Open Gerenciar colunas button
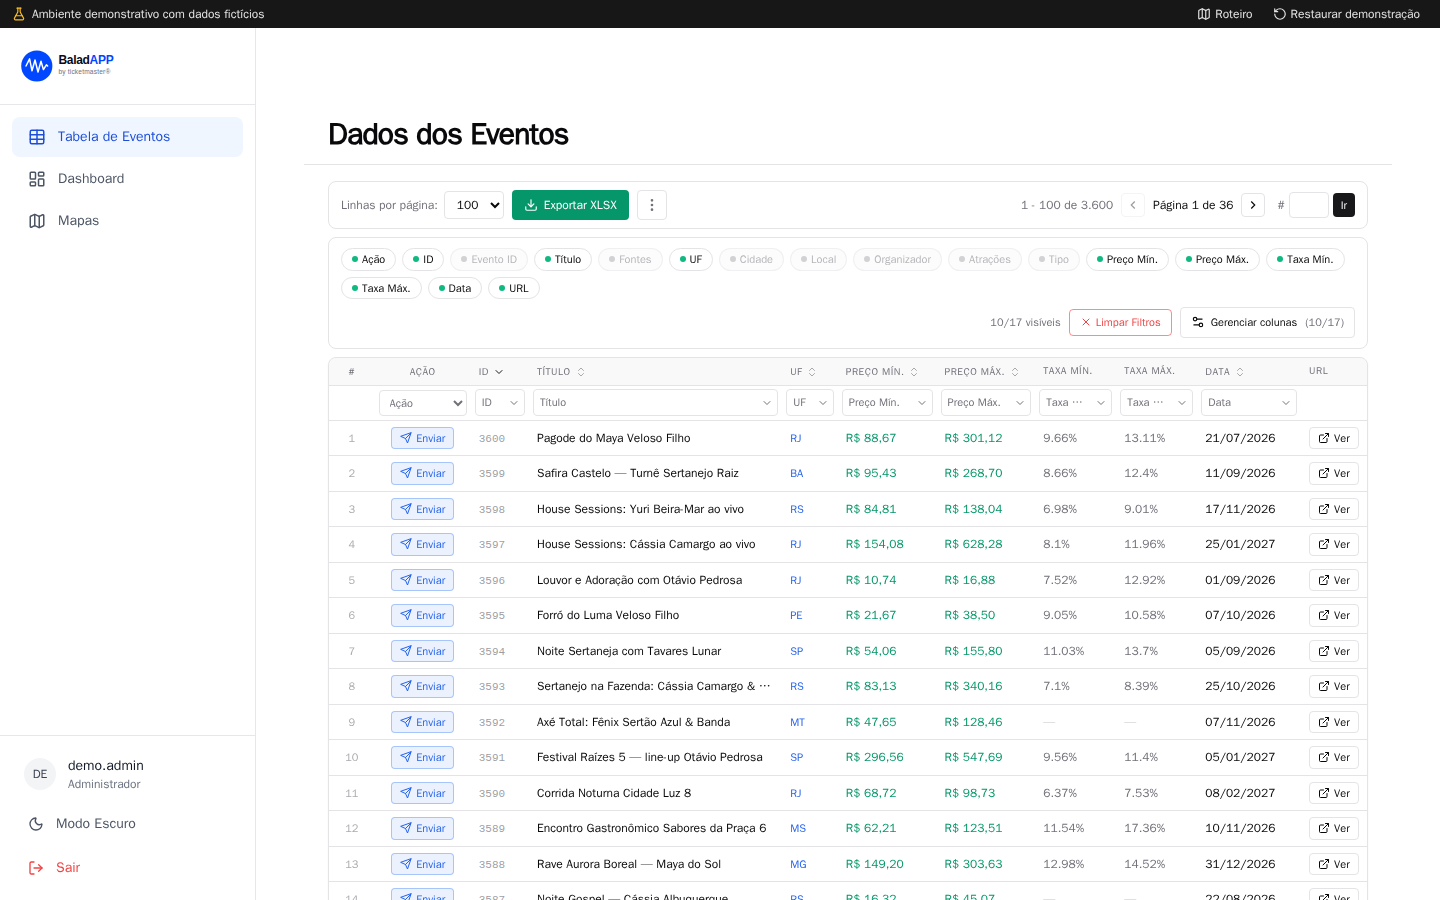This screenshot has height=900, width=1440. [x=1268, y=323]
